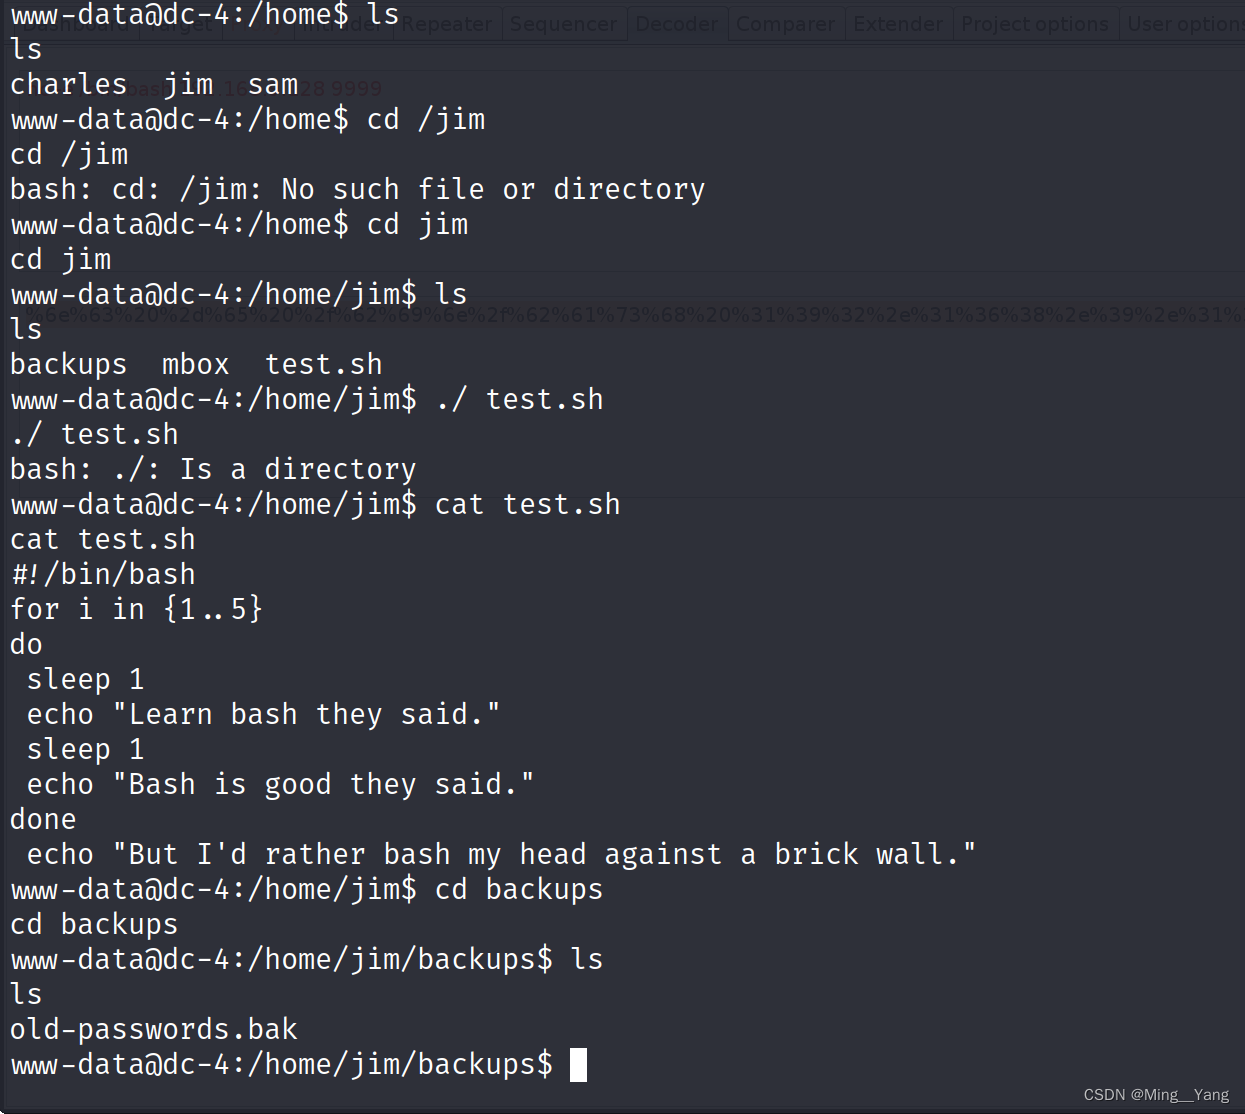Select the backups directory name

pos(68,363)
